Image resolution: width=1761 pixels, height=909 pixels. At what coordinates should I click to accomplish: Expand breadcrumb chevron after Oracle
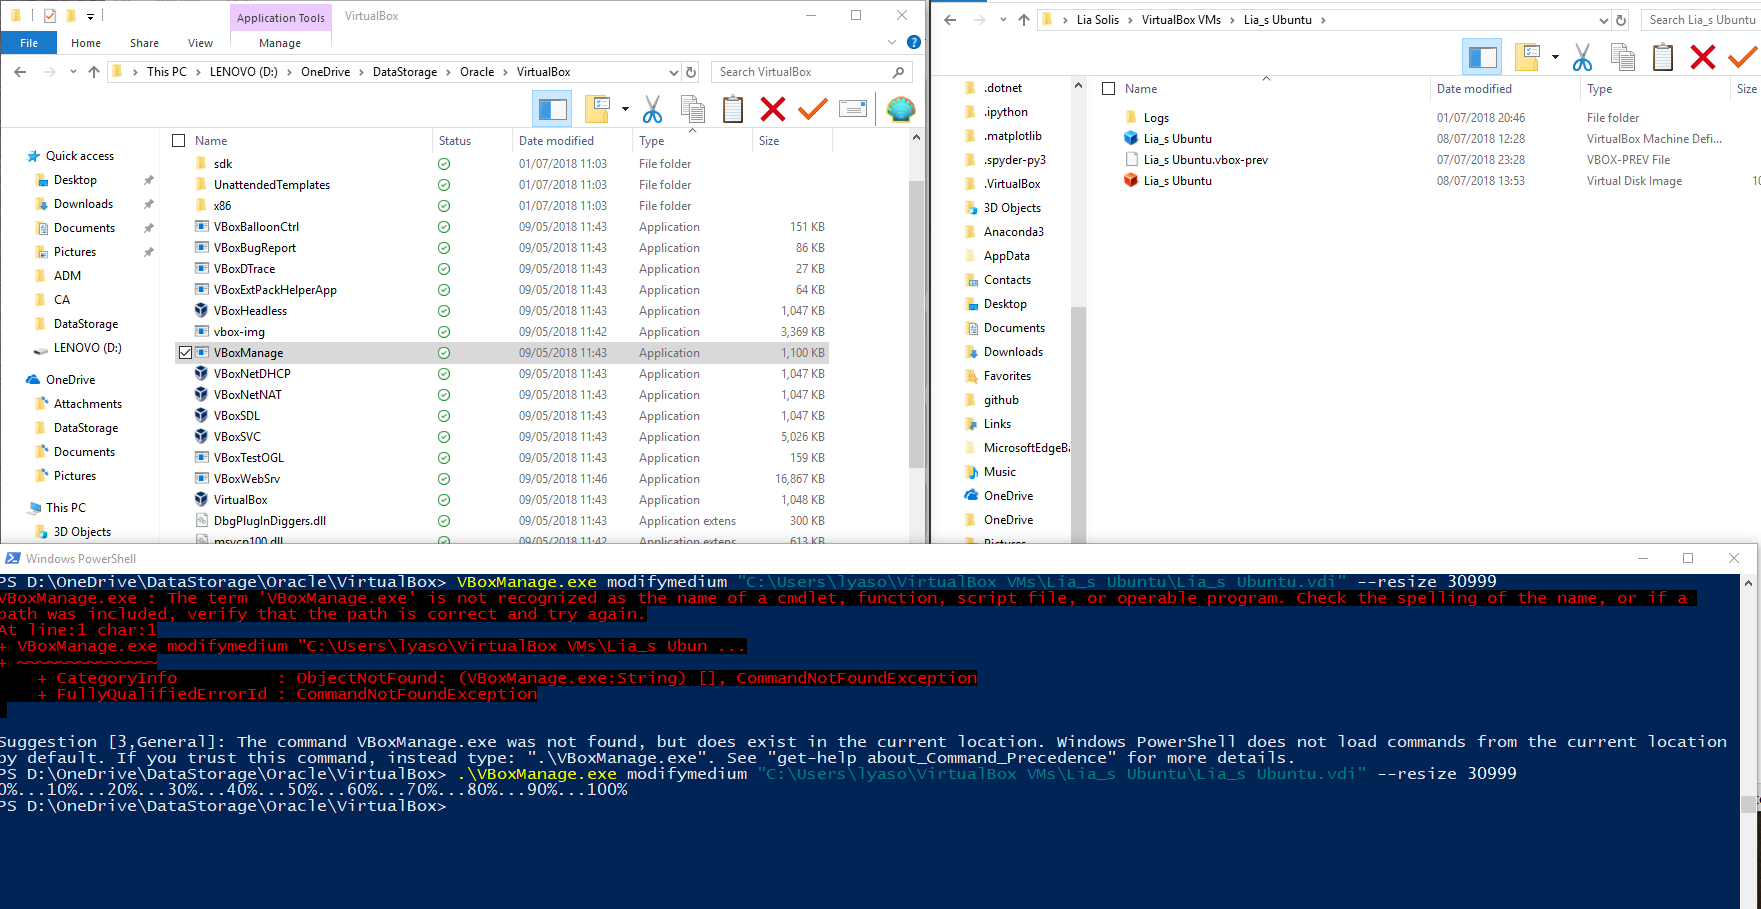(x=505, y=72)
